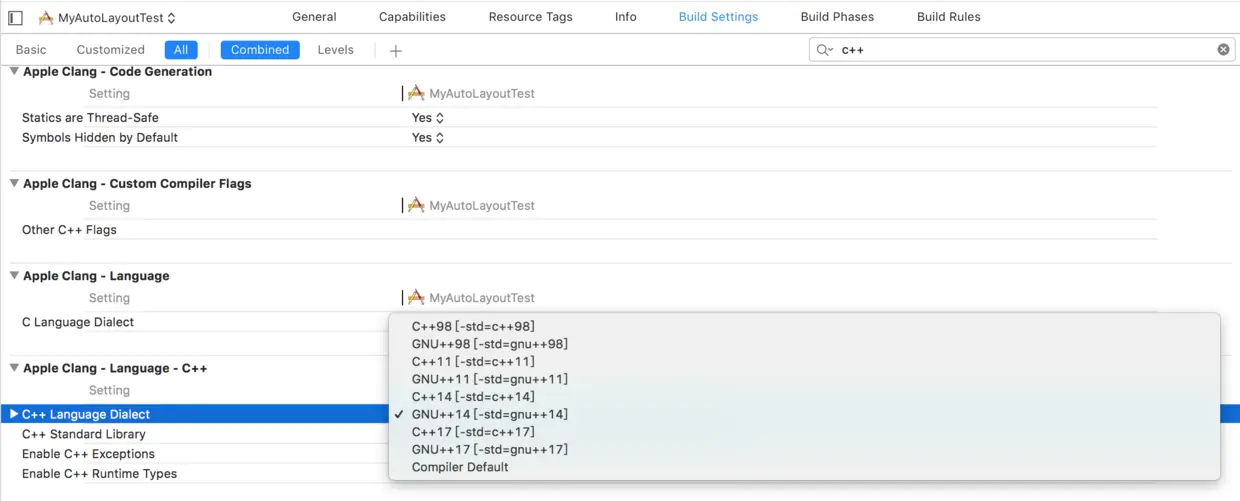Image resolution: width=1240 pixels, height=501 pixels.
Task: Switch to the General tab
Action: click(x=314, y=17)
